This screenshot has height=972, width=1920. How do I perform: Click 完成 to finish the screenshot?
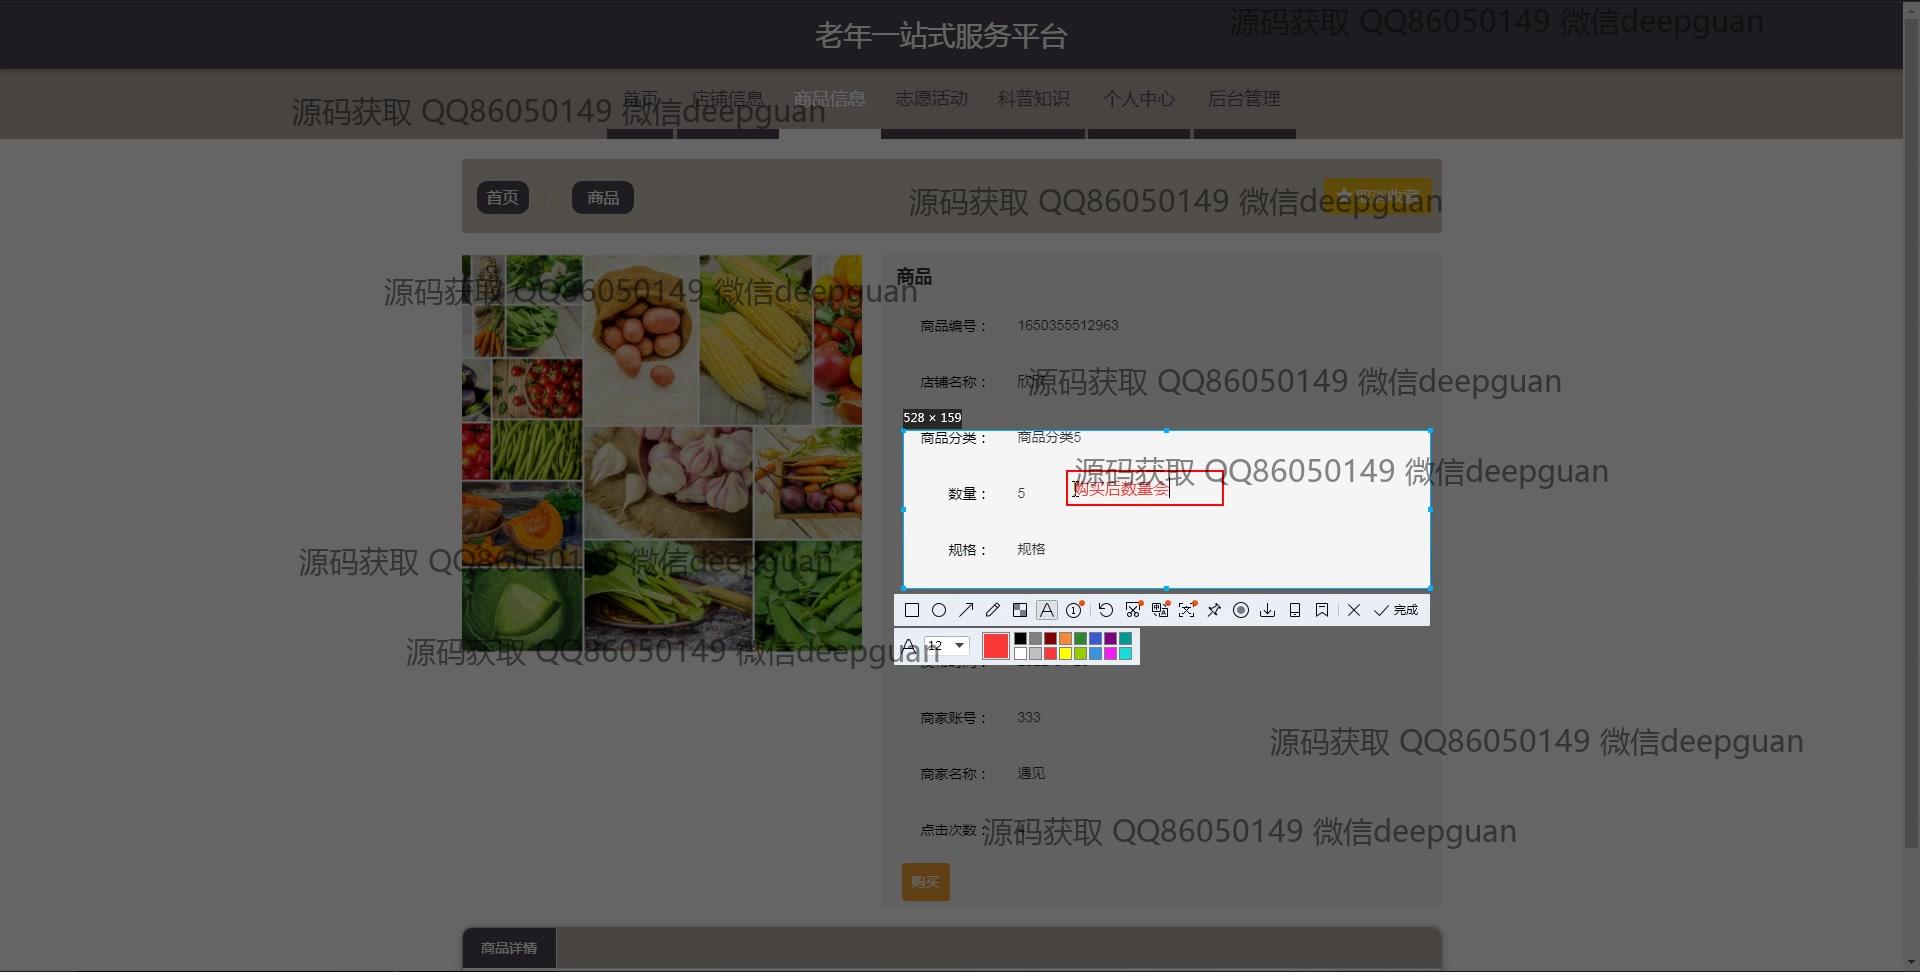1396,610
